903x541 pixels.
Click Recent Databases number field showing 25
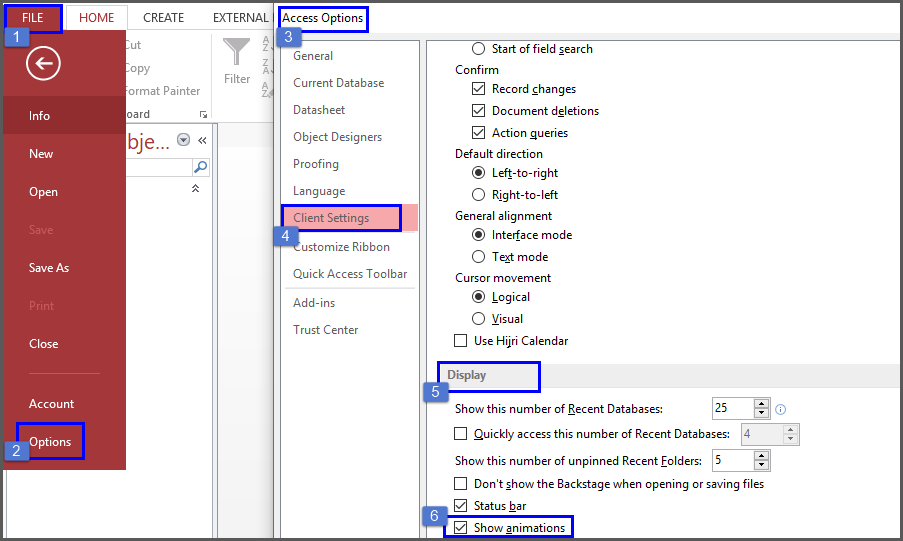(x=733, y=408)
